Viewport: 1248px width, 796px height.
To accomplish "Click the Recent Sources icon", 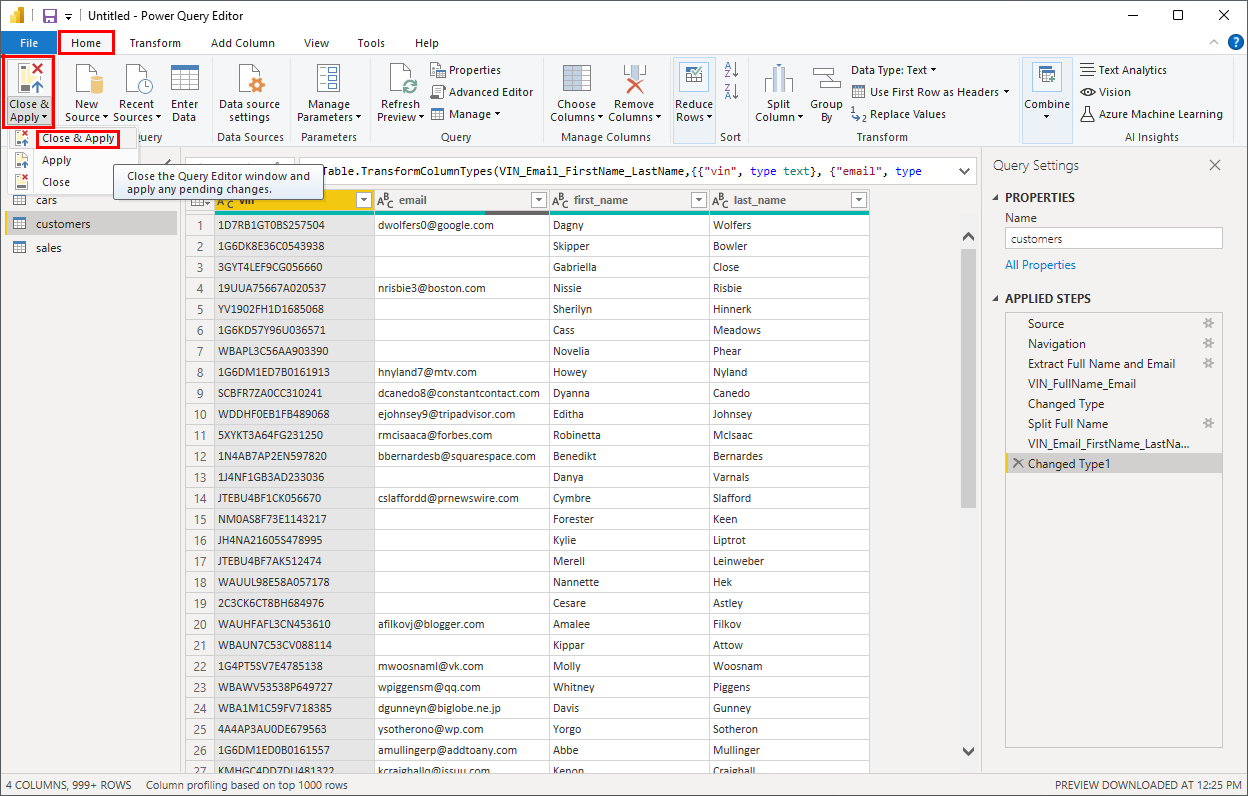I will (136, 80).
